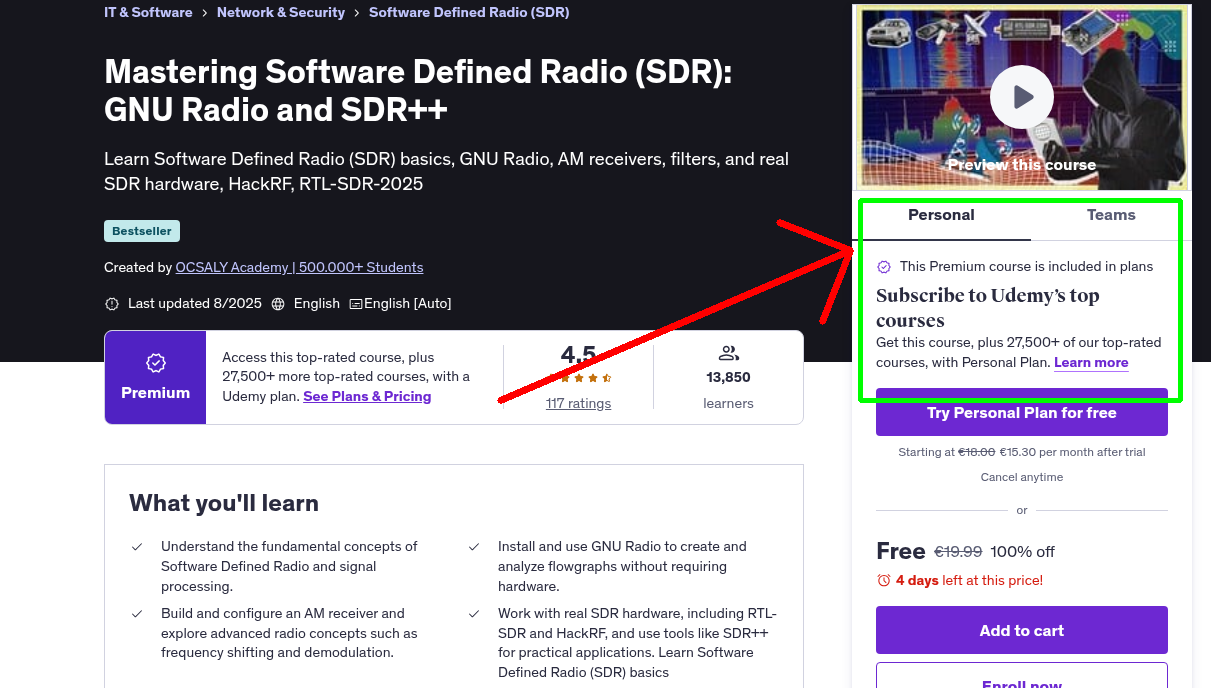The image size is (1211, 688).
Task: Click checkmark beside 'Build and configure an AM receiver'
Action: (x=137, y=614)
